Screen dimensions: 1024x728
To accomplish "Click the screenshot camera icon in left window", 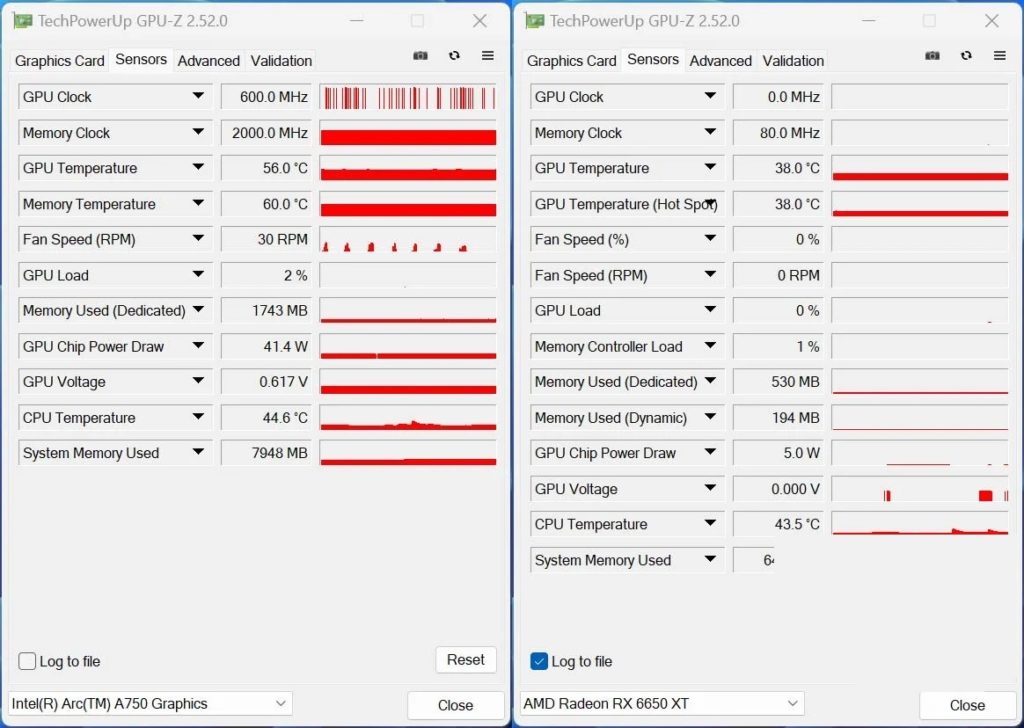I will (x=421, y=56).
